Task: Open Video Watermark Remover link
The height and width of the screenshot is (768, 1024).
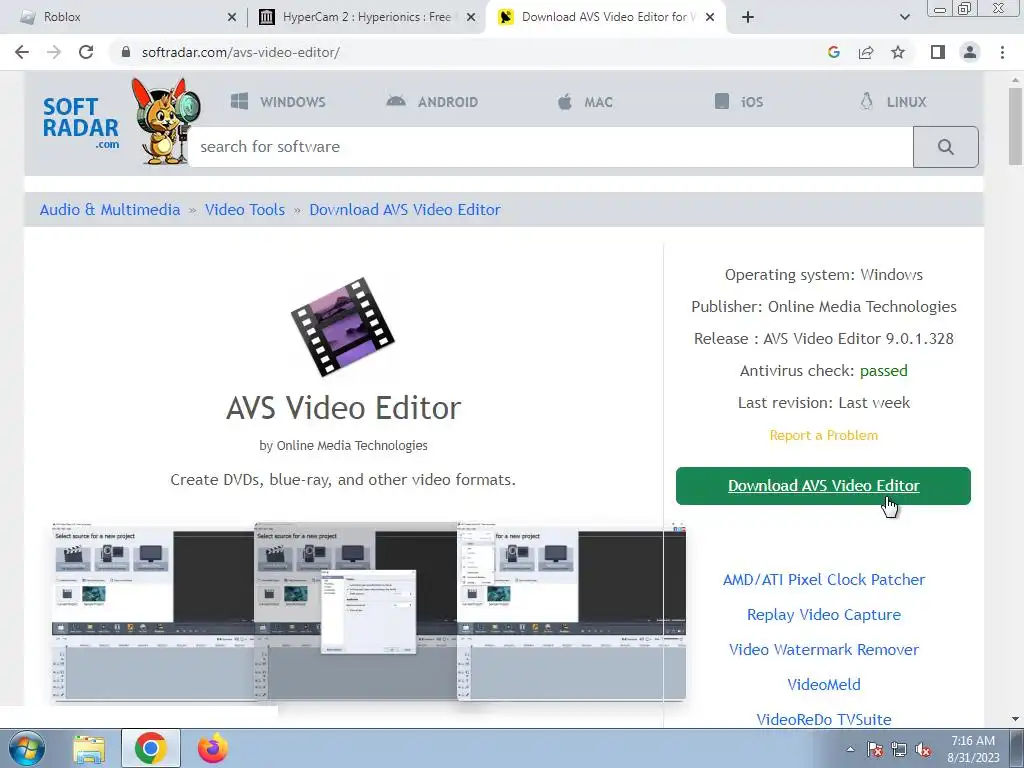Action: (824, 650)
